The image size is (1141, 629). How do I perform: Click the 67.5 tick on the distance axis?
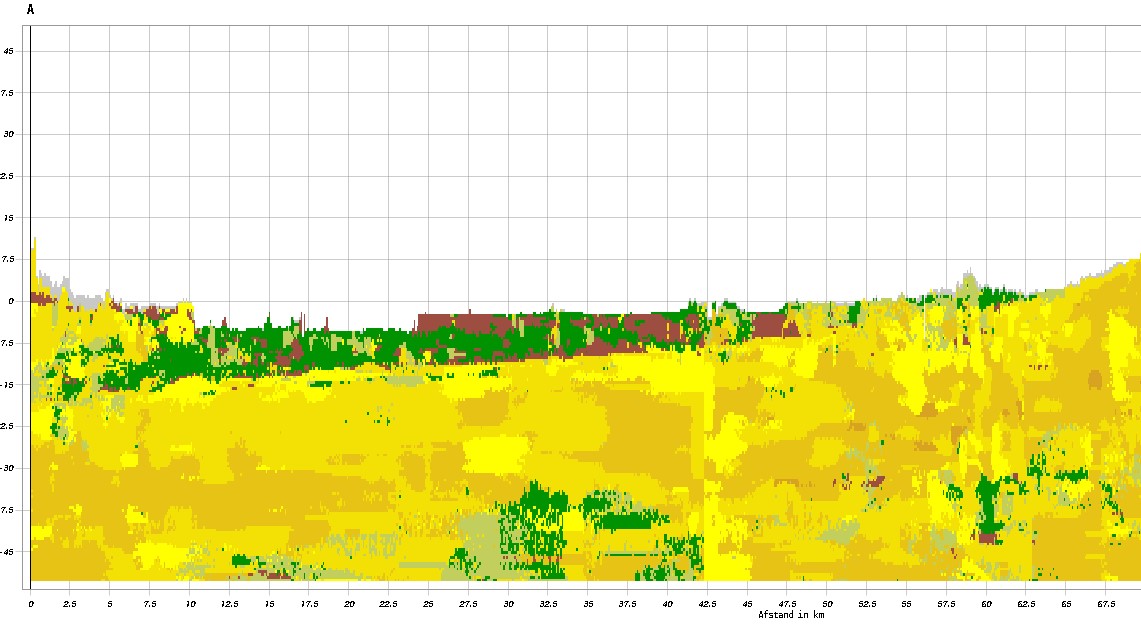1105,605
